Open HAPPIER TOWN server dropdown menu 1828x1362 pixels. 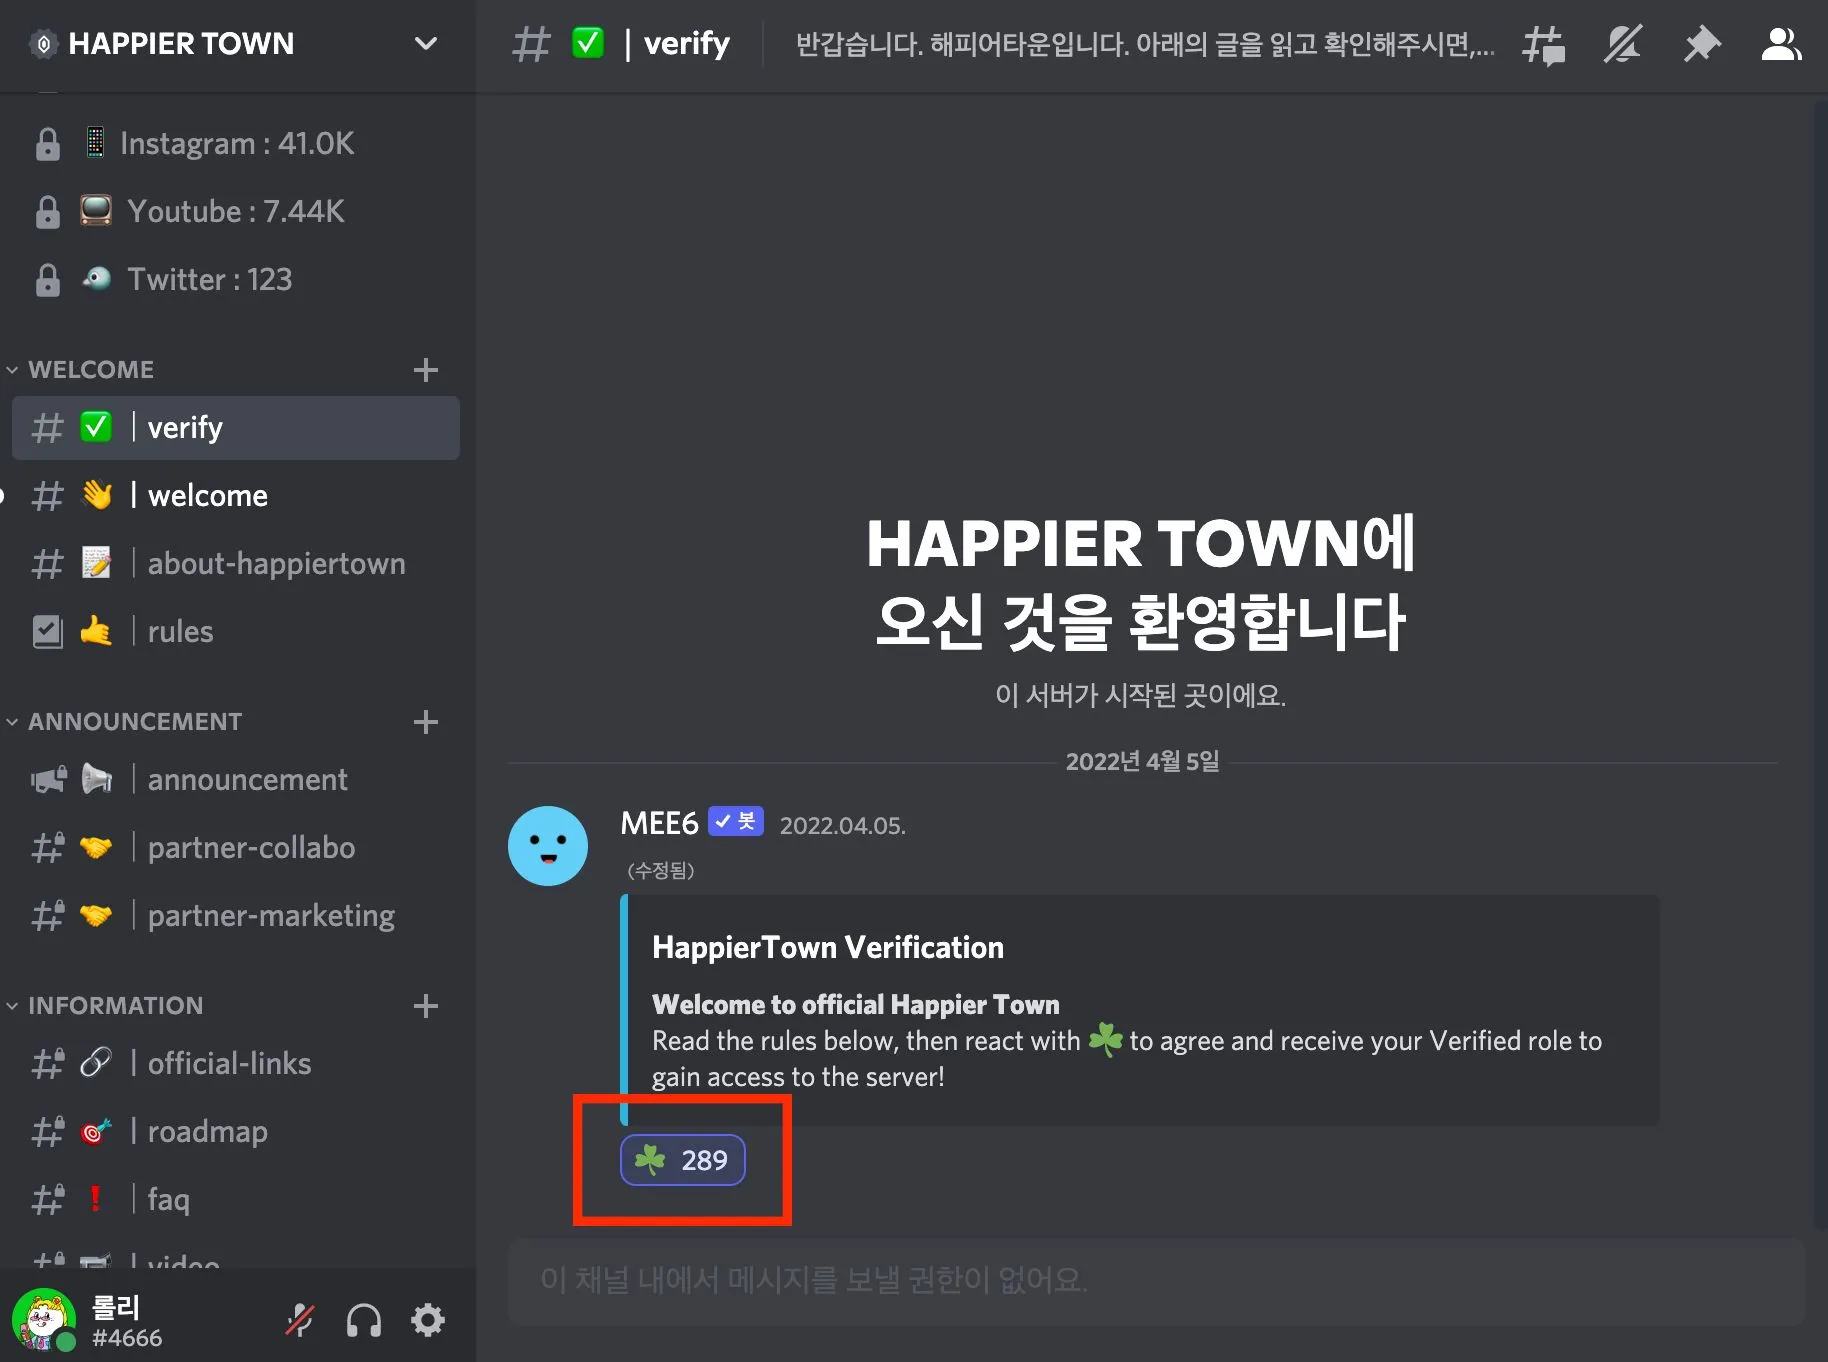tap(426, 43)
